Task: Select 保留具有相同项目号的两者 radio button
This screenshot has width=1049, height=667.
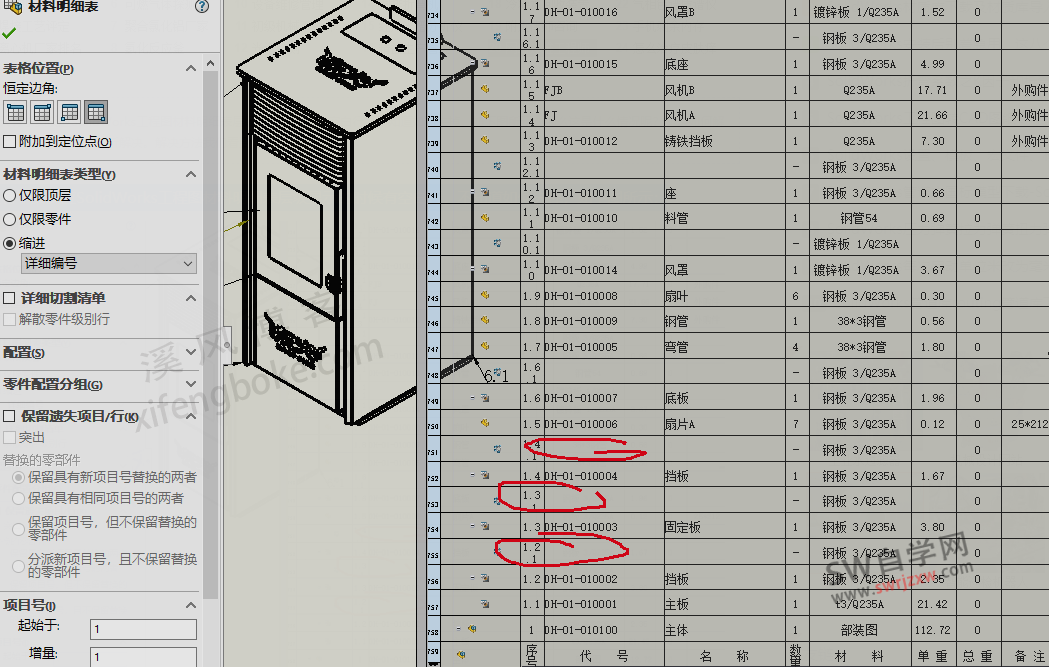Action: pyautogui.click(x=19, y=498)
